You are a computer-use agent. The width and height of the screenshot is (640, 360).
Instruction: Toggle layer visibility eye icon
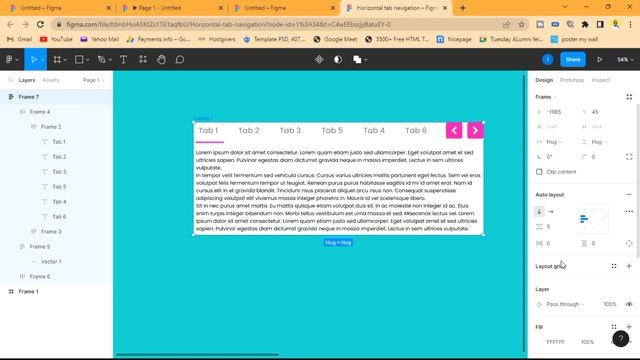[x=629, y=304]
